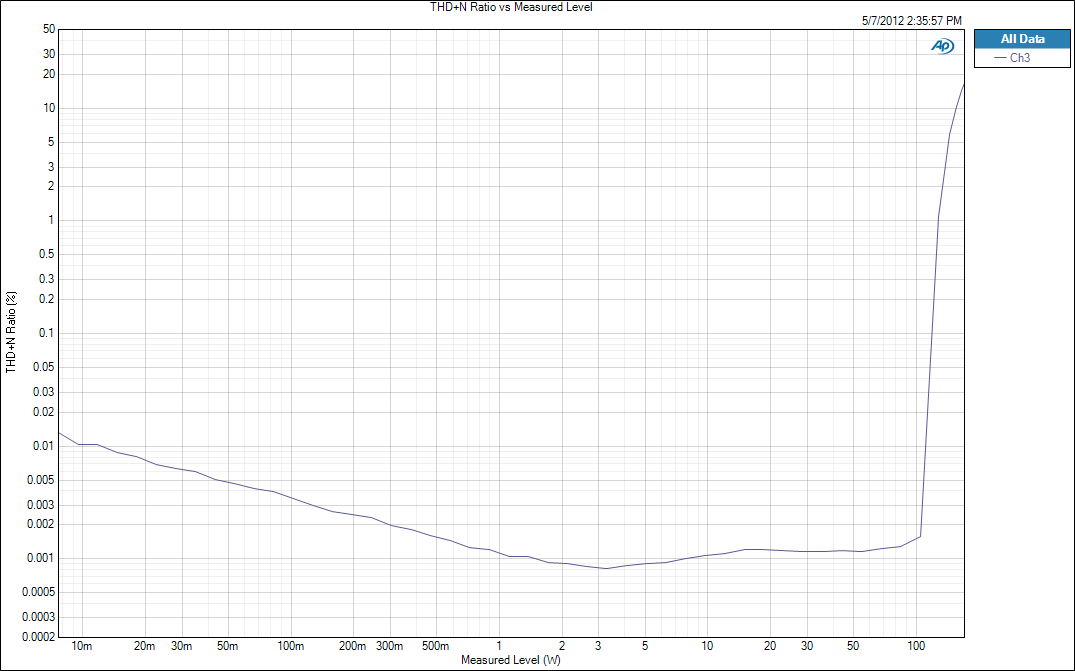
Task: Click the timestamp 5/7/2012 2:35:57 PM
Action: tap(912, 21)
